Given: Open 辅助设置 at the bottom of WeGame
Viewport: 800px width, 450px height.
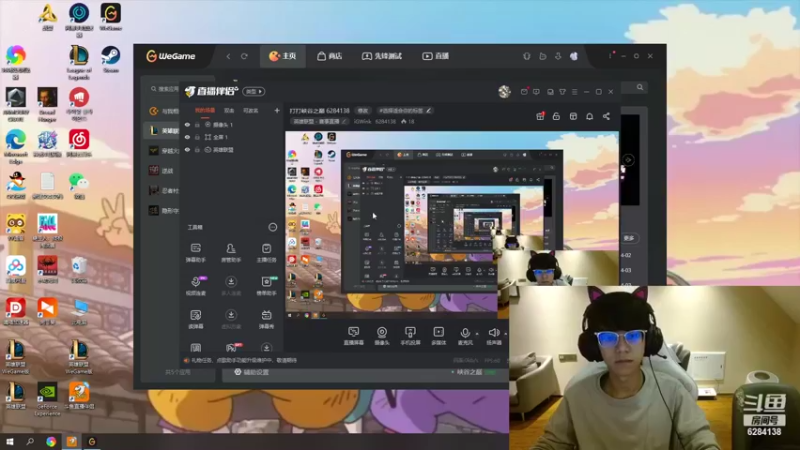Looking at the screenshot, I should click(252, 372).
